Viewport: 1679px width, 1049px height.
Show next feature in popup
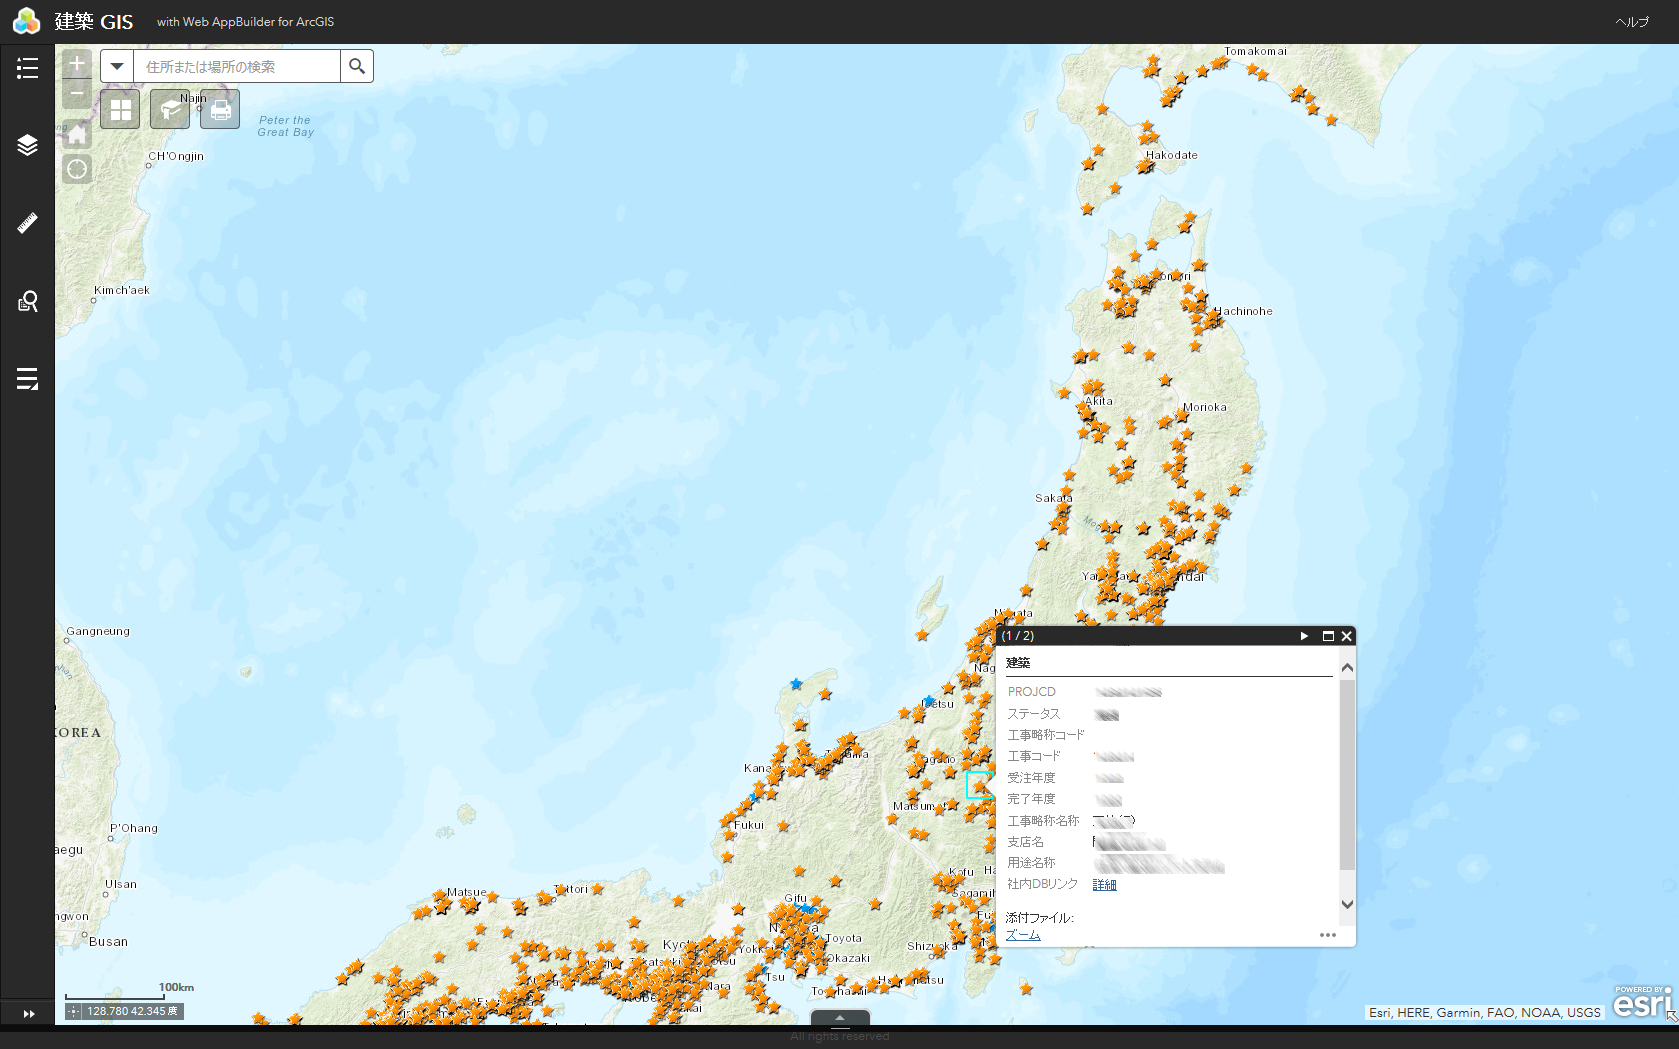pos(1304,636)
